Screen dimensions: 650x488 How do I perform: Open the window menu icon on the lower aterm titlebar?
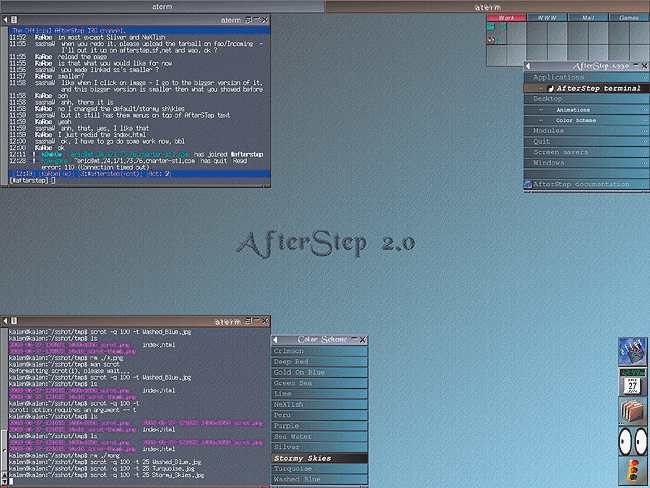pos(14,320)
